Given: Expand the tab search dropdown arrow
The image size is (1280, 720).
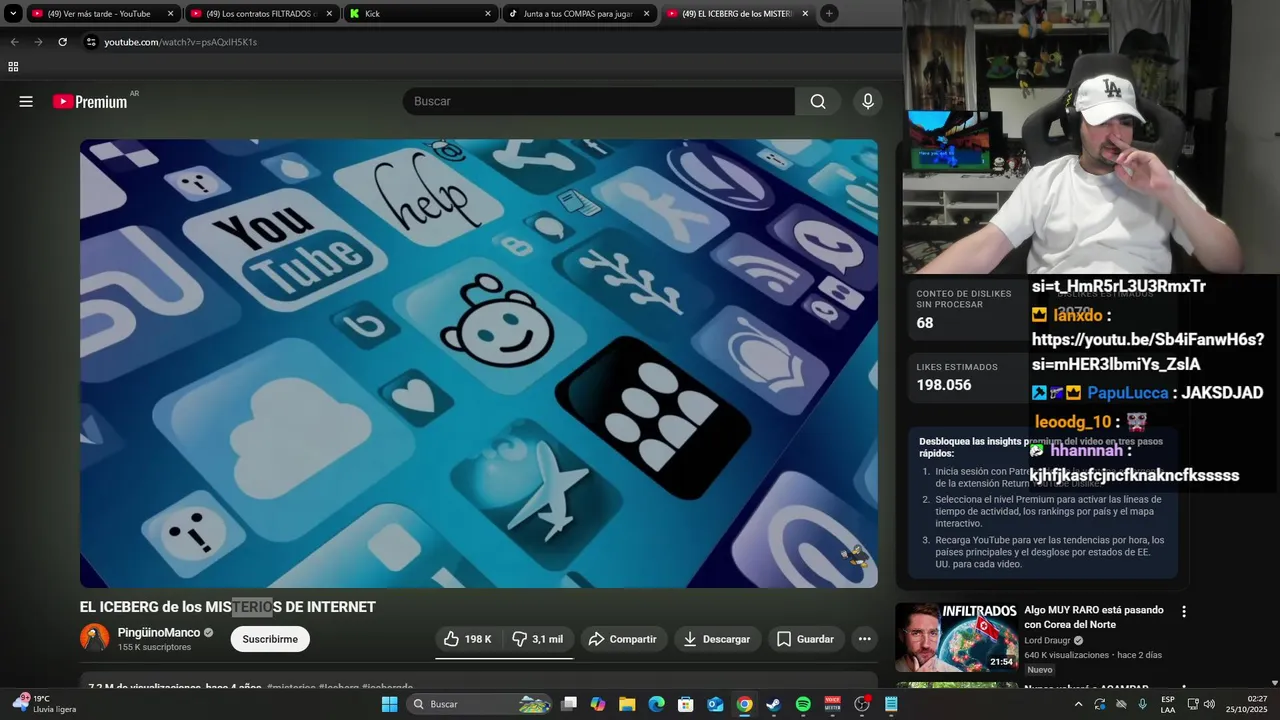Looking at the screenshot, I should click(13, 14).
